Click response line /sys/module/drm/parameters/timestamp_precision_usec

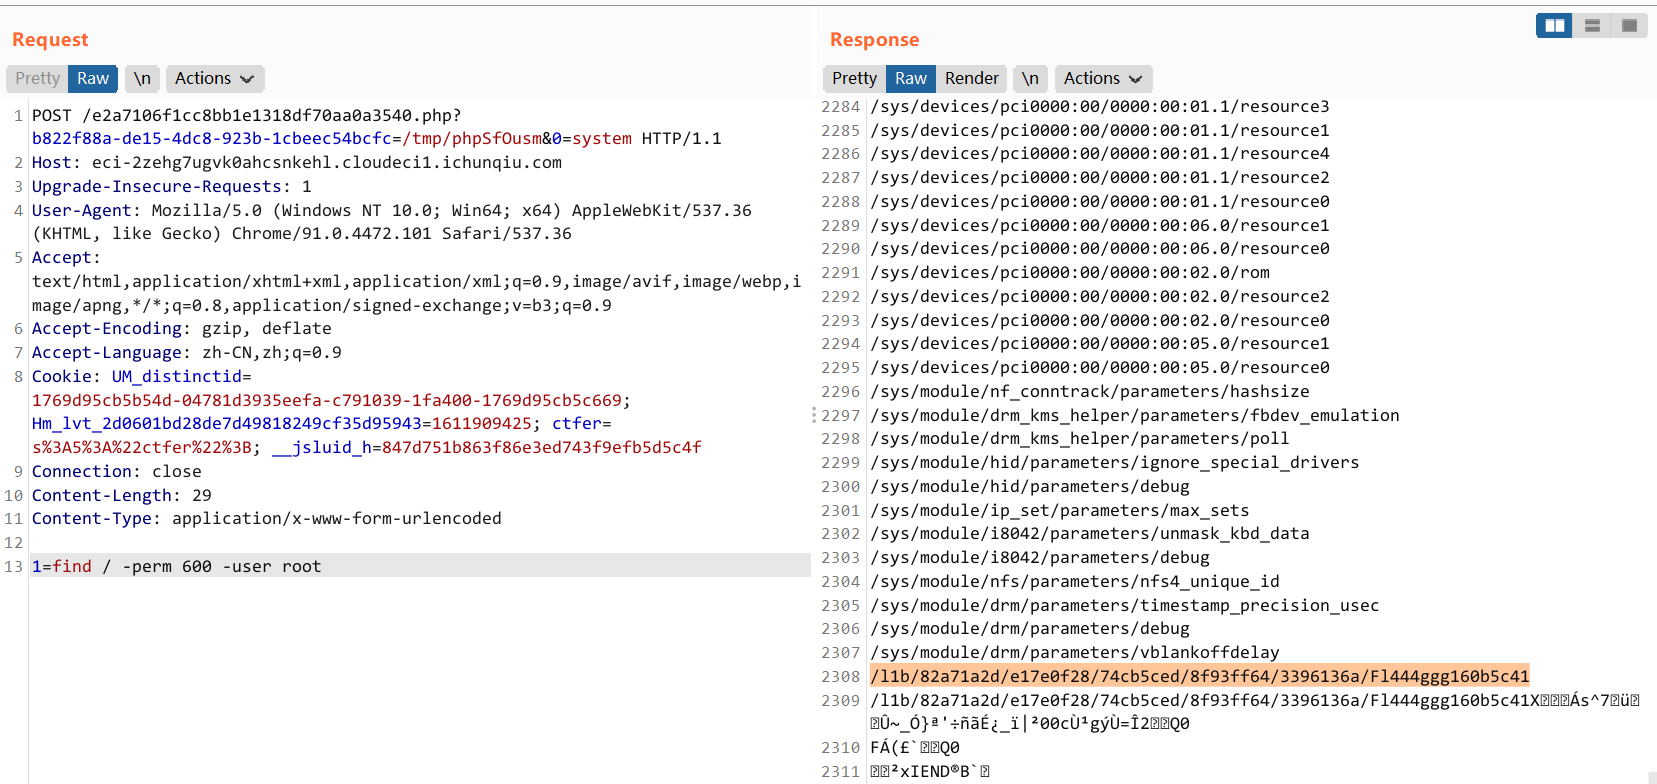pyautogui.click(x=1125, y=605)
